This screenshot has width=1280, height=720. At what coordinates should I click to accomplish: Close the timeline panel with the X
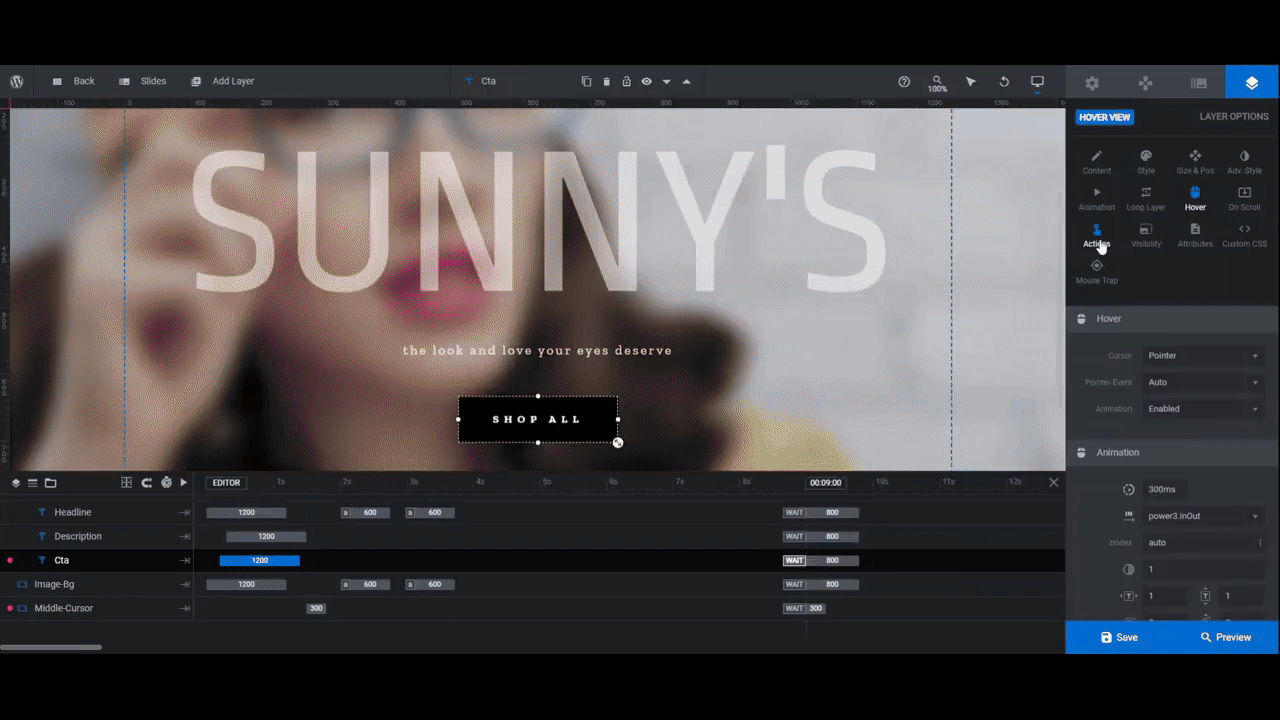pos(1053,482)
